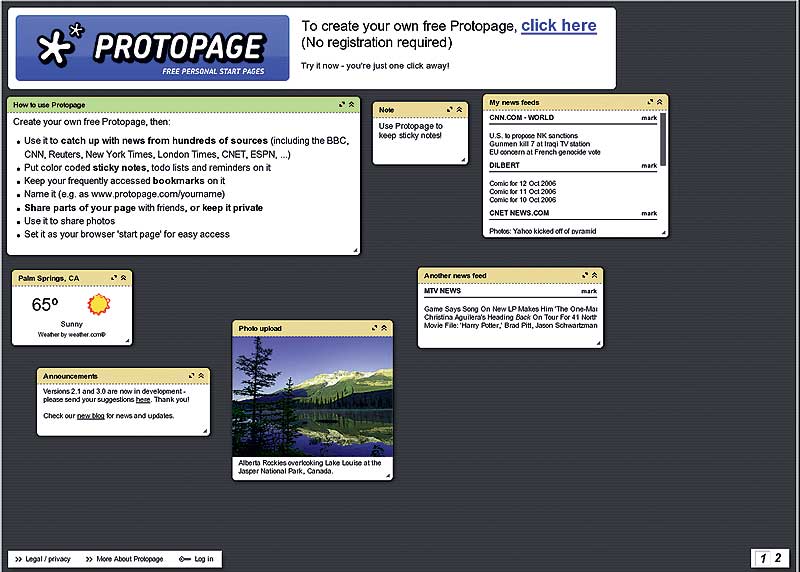Click the photo caption 'Alberta Rockies overlooking Lake Louise'
Image resolution: width=800 pixels, height=572 pixels.
pos(310,467)
